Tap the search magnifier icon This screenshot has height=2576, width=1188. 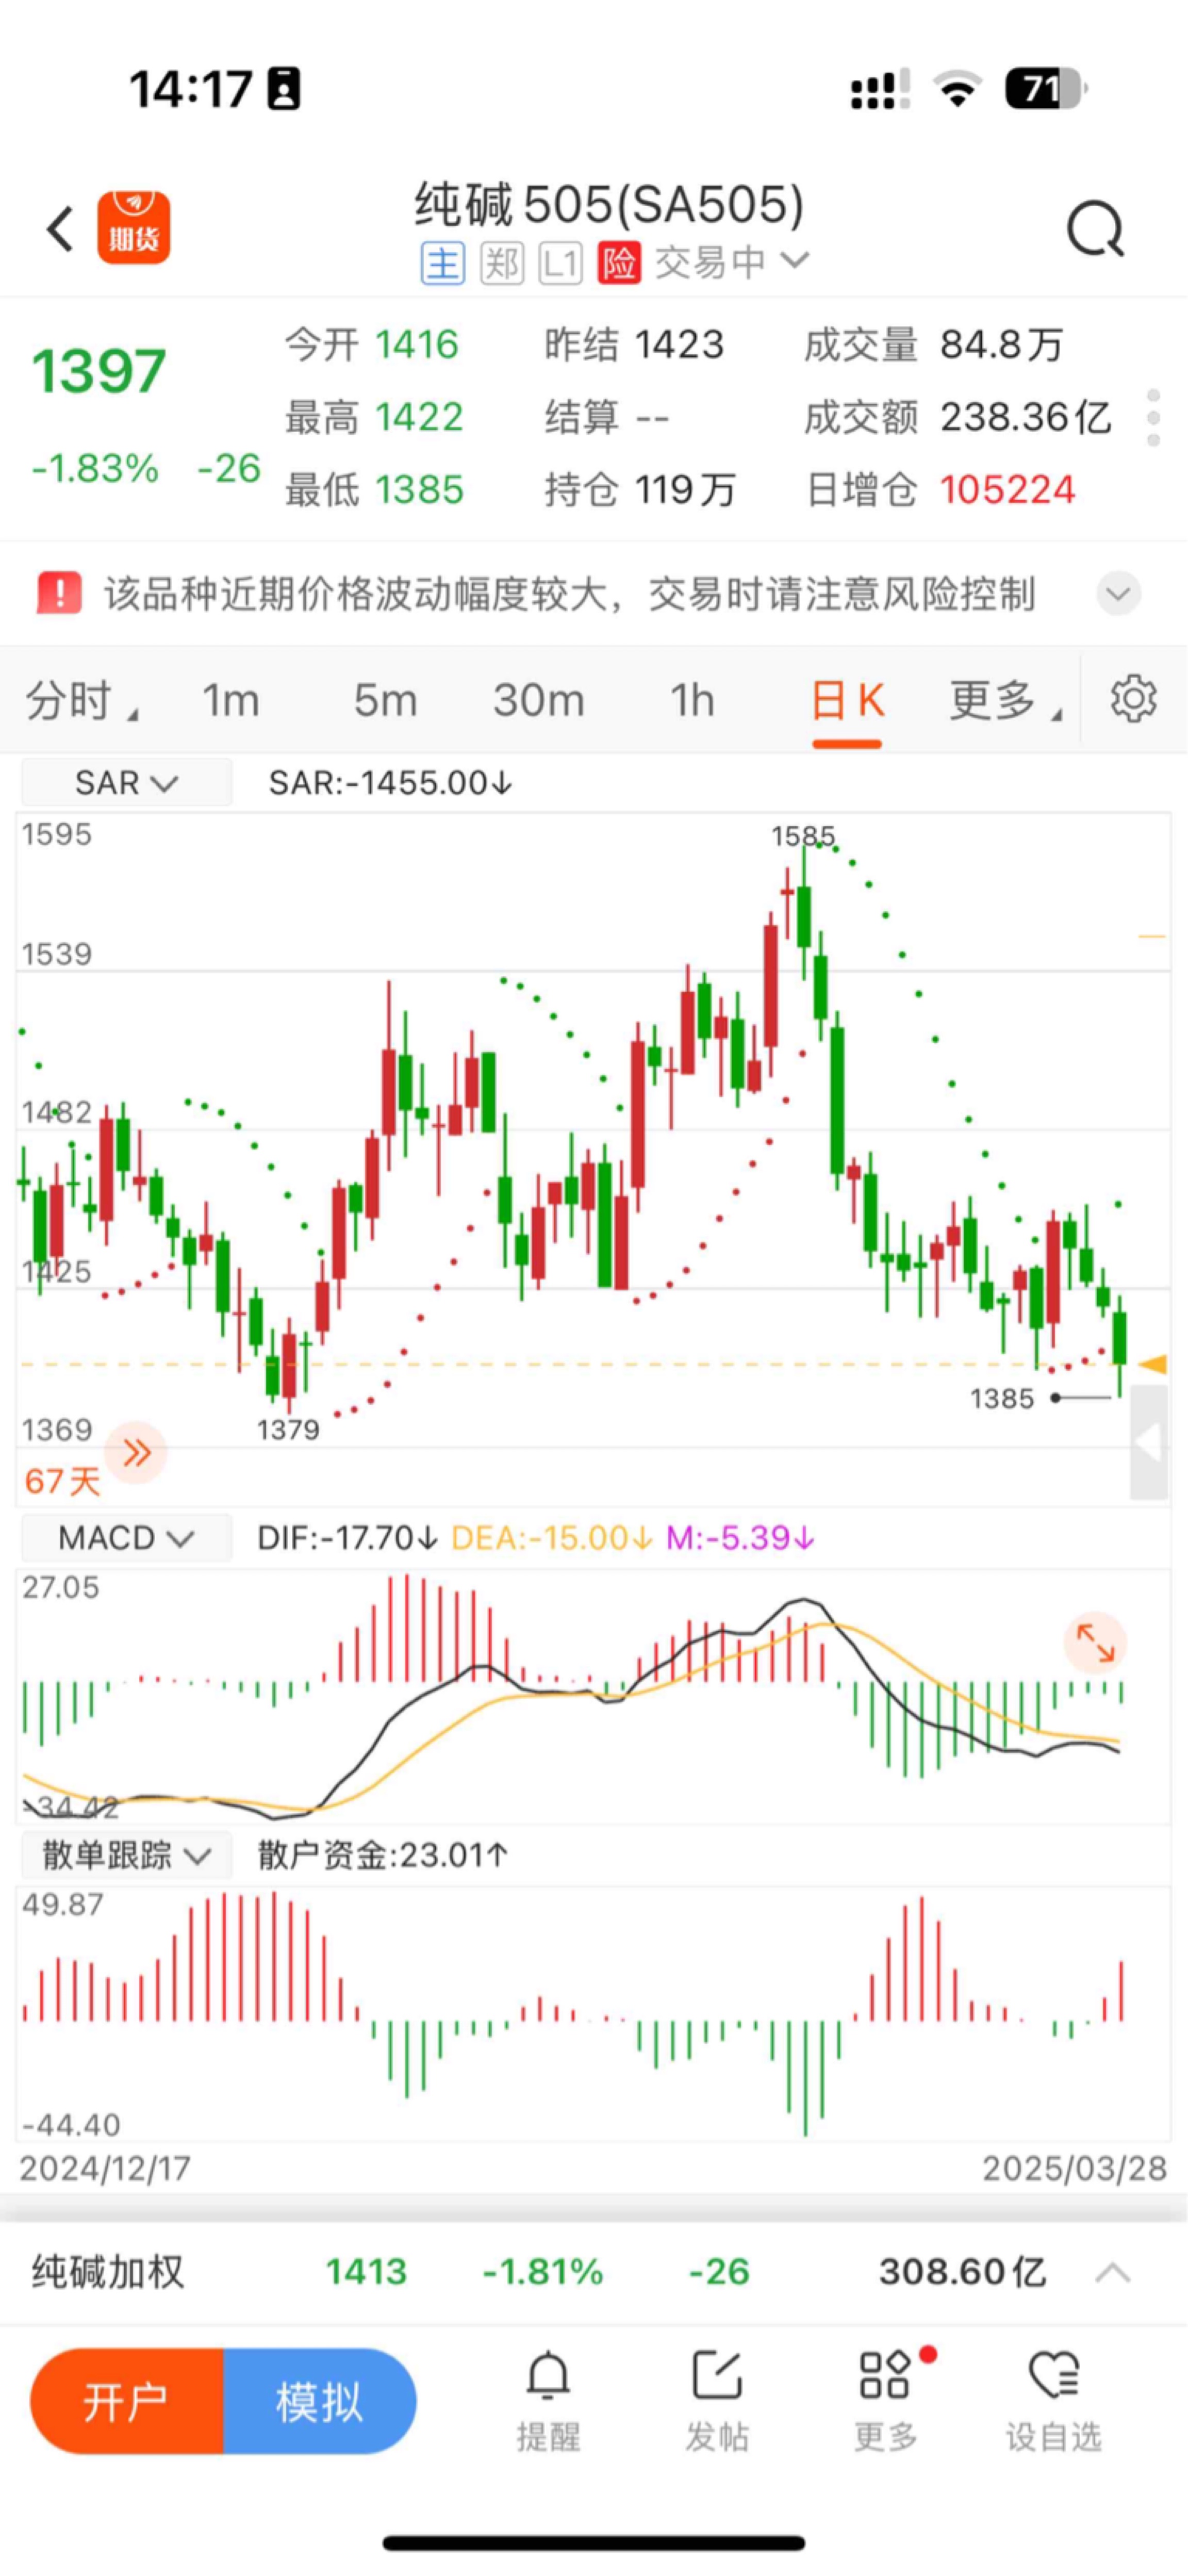pyautogui.click(x=1095, y=230)
